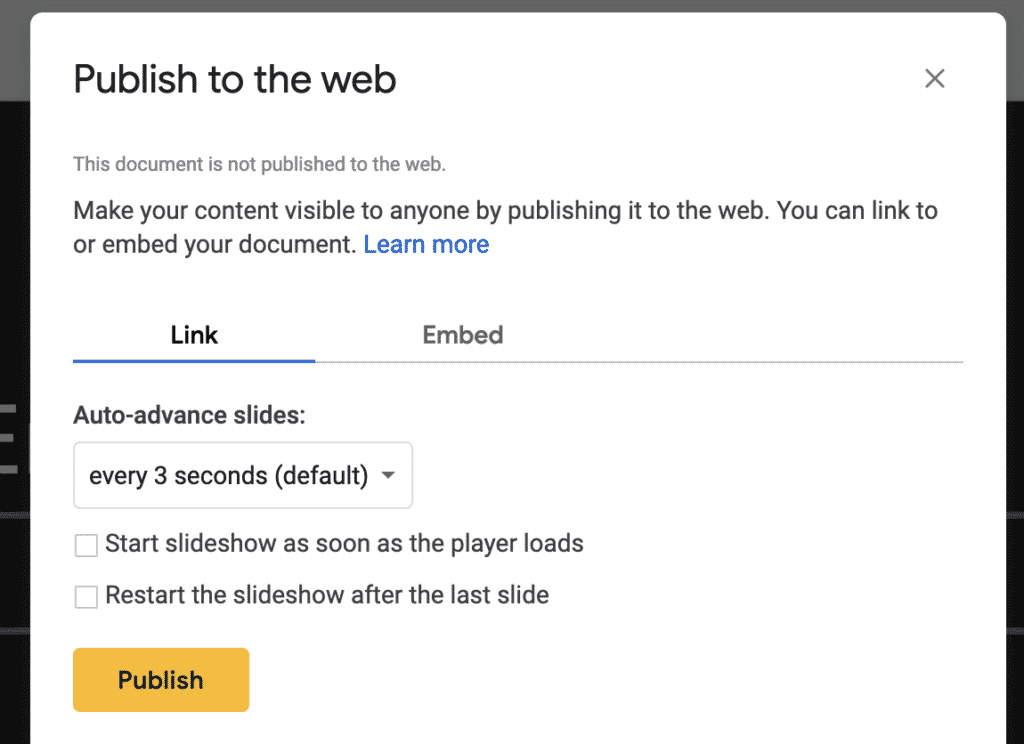Click the description paragraph about making content visible
The image size is (1024, 744).
505,212
